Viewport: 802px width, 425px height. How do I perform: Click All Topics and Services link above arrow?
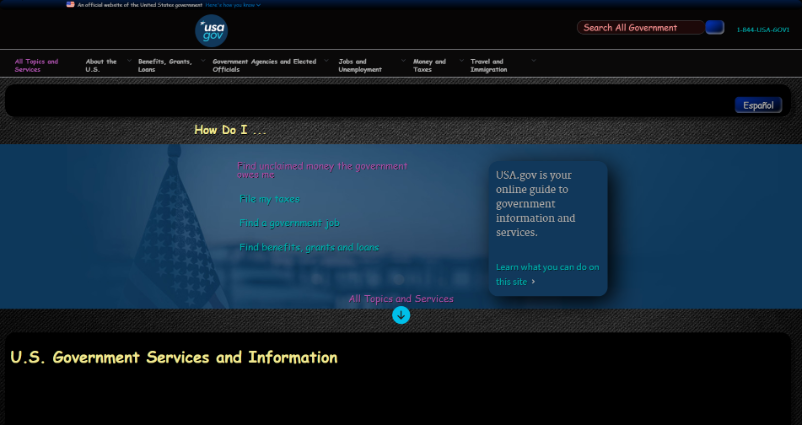click(401, 299)
